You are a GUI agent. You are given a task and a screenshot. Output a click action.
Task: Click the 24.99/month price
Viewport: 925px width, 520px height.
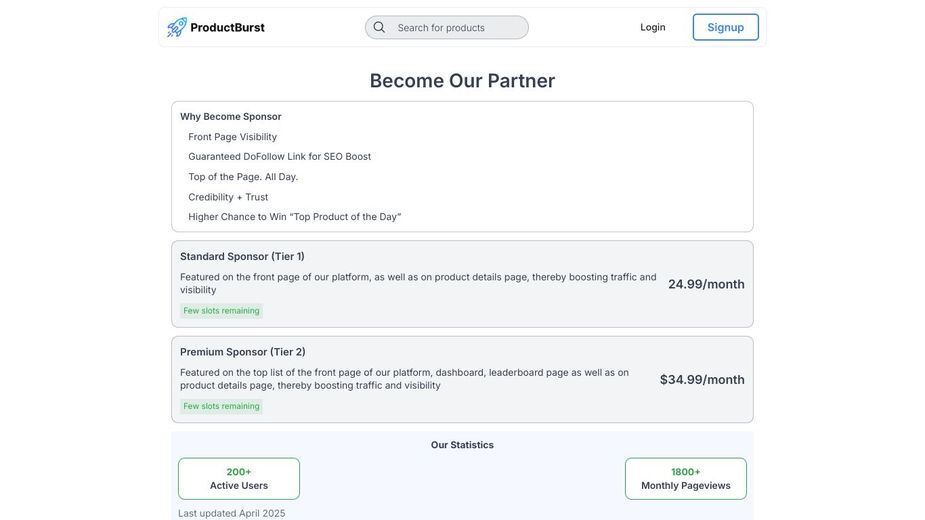click(x=706, y=284)
